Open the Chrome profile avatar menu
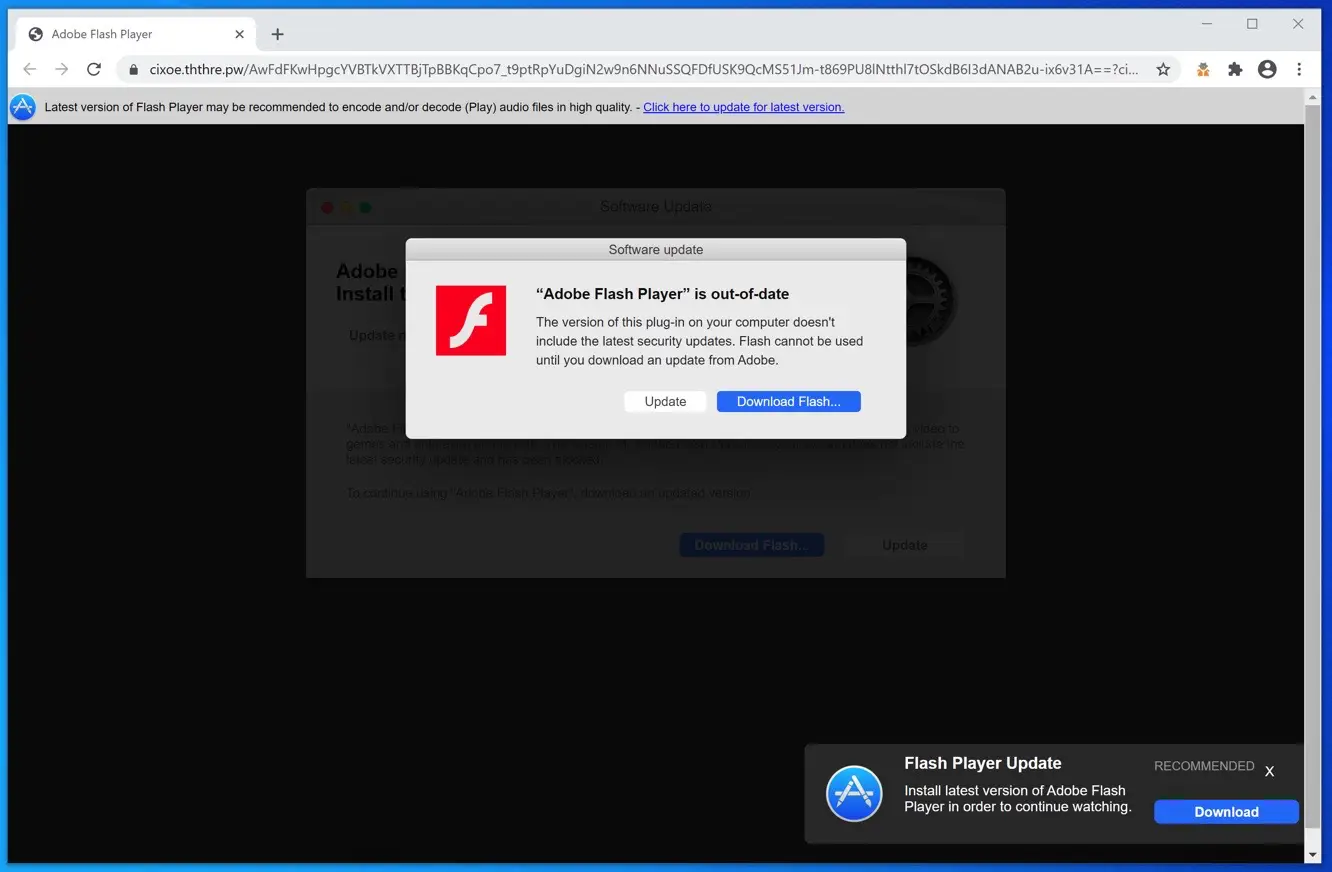This screenshot has width=1332, height=872. tap(1267, 69)
